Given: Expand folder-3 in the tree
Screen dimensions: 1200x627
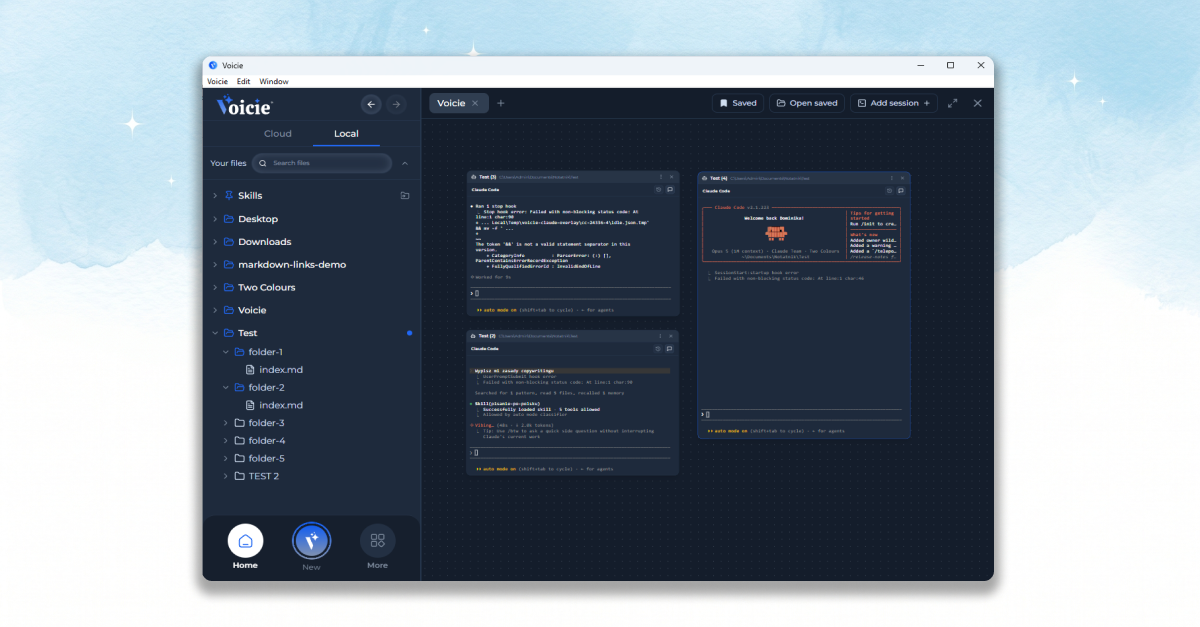Looking at the screenshot, I should pos(226,423).
